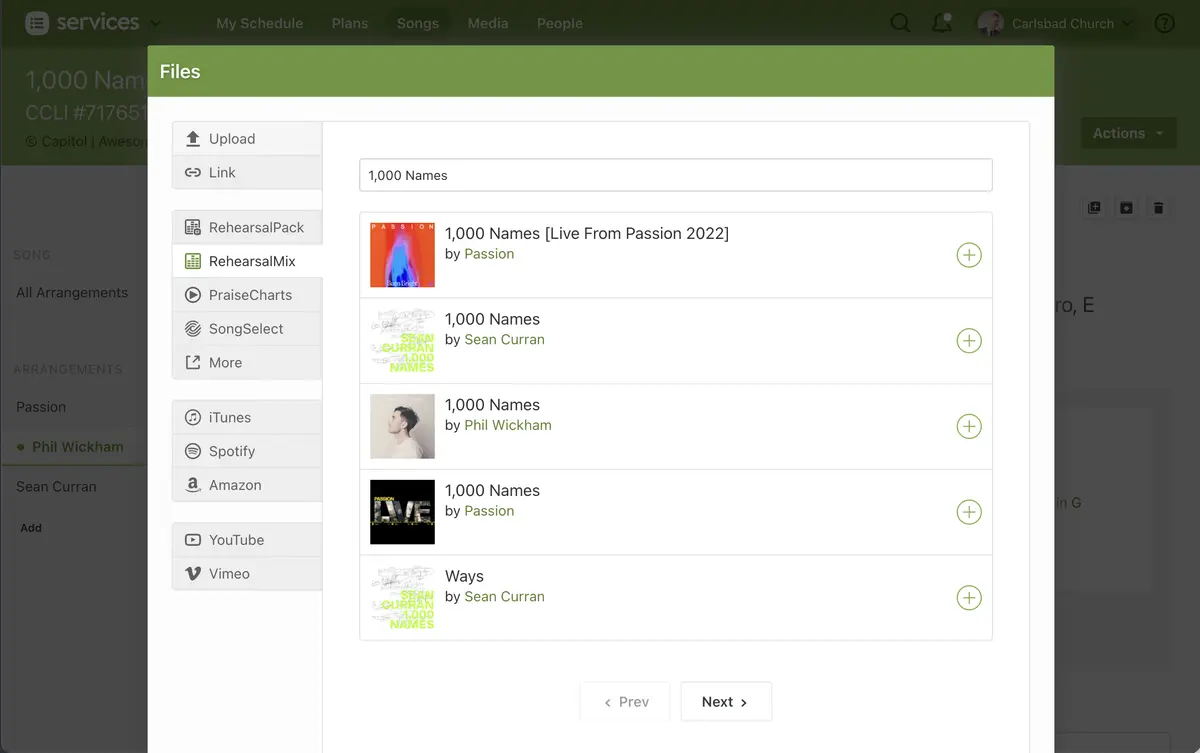Choose Spotify in sidebar
Image resolution: width=1200 pixels, height=753 pixels.
[x=247, y=451]
